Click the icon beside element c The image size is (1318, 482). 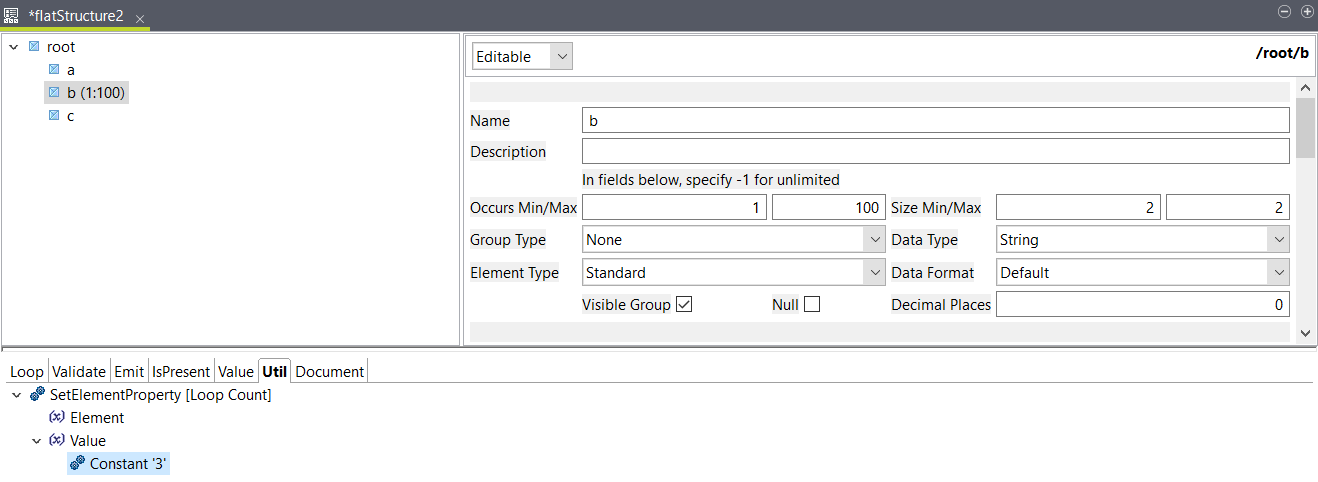pyautogui.click(x=54, y=116)
